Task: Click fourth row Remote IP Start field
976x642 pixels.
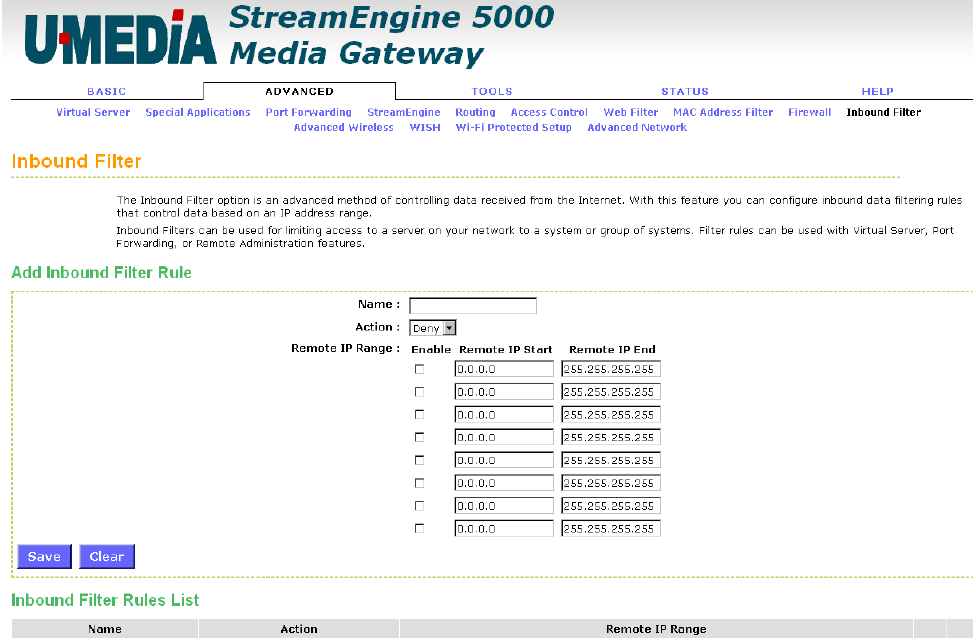Action: point(504,437)
